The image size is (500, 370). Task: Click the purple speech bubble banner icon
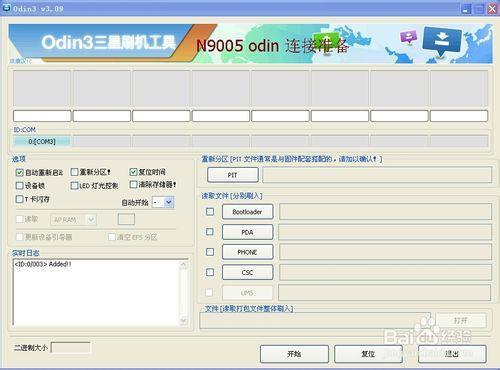(x=409, y=37)
